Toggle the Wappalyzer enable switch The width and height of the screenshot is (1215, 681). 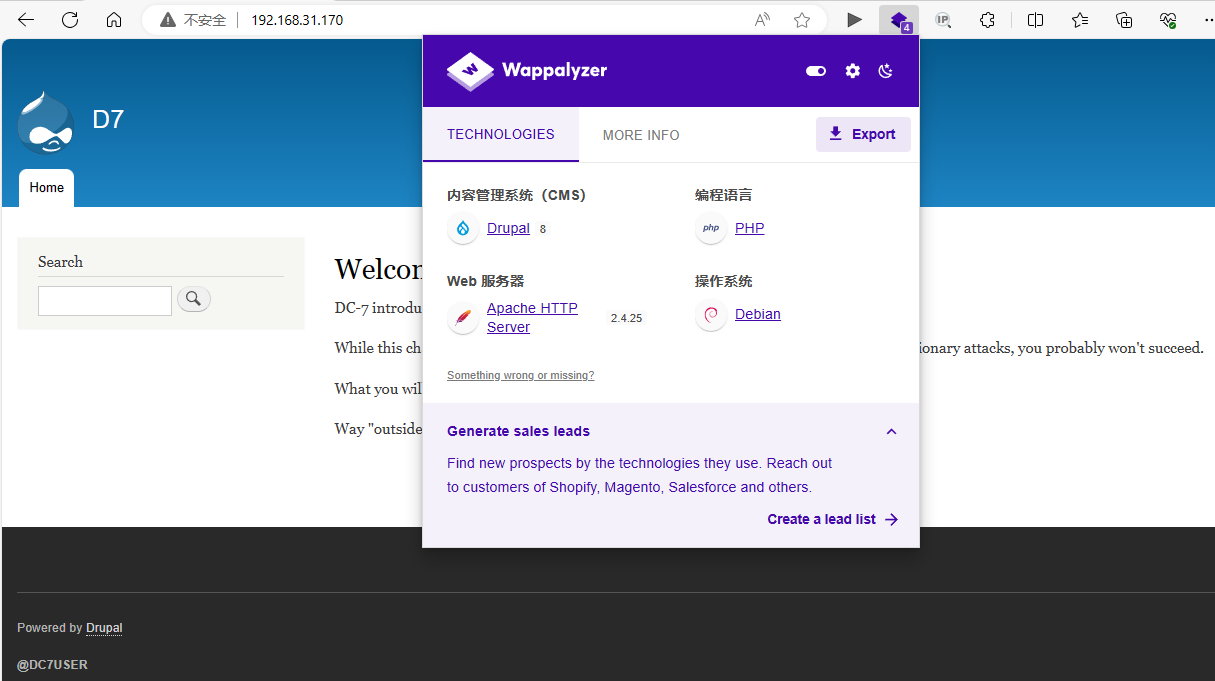(816, 71)
